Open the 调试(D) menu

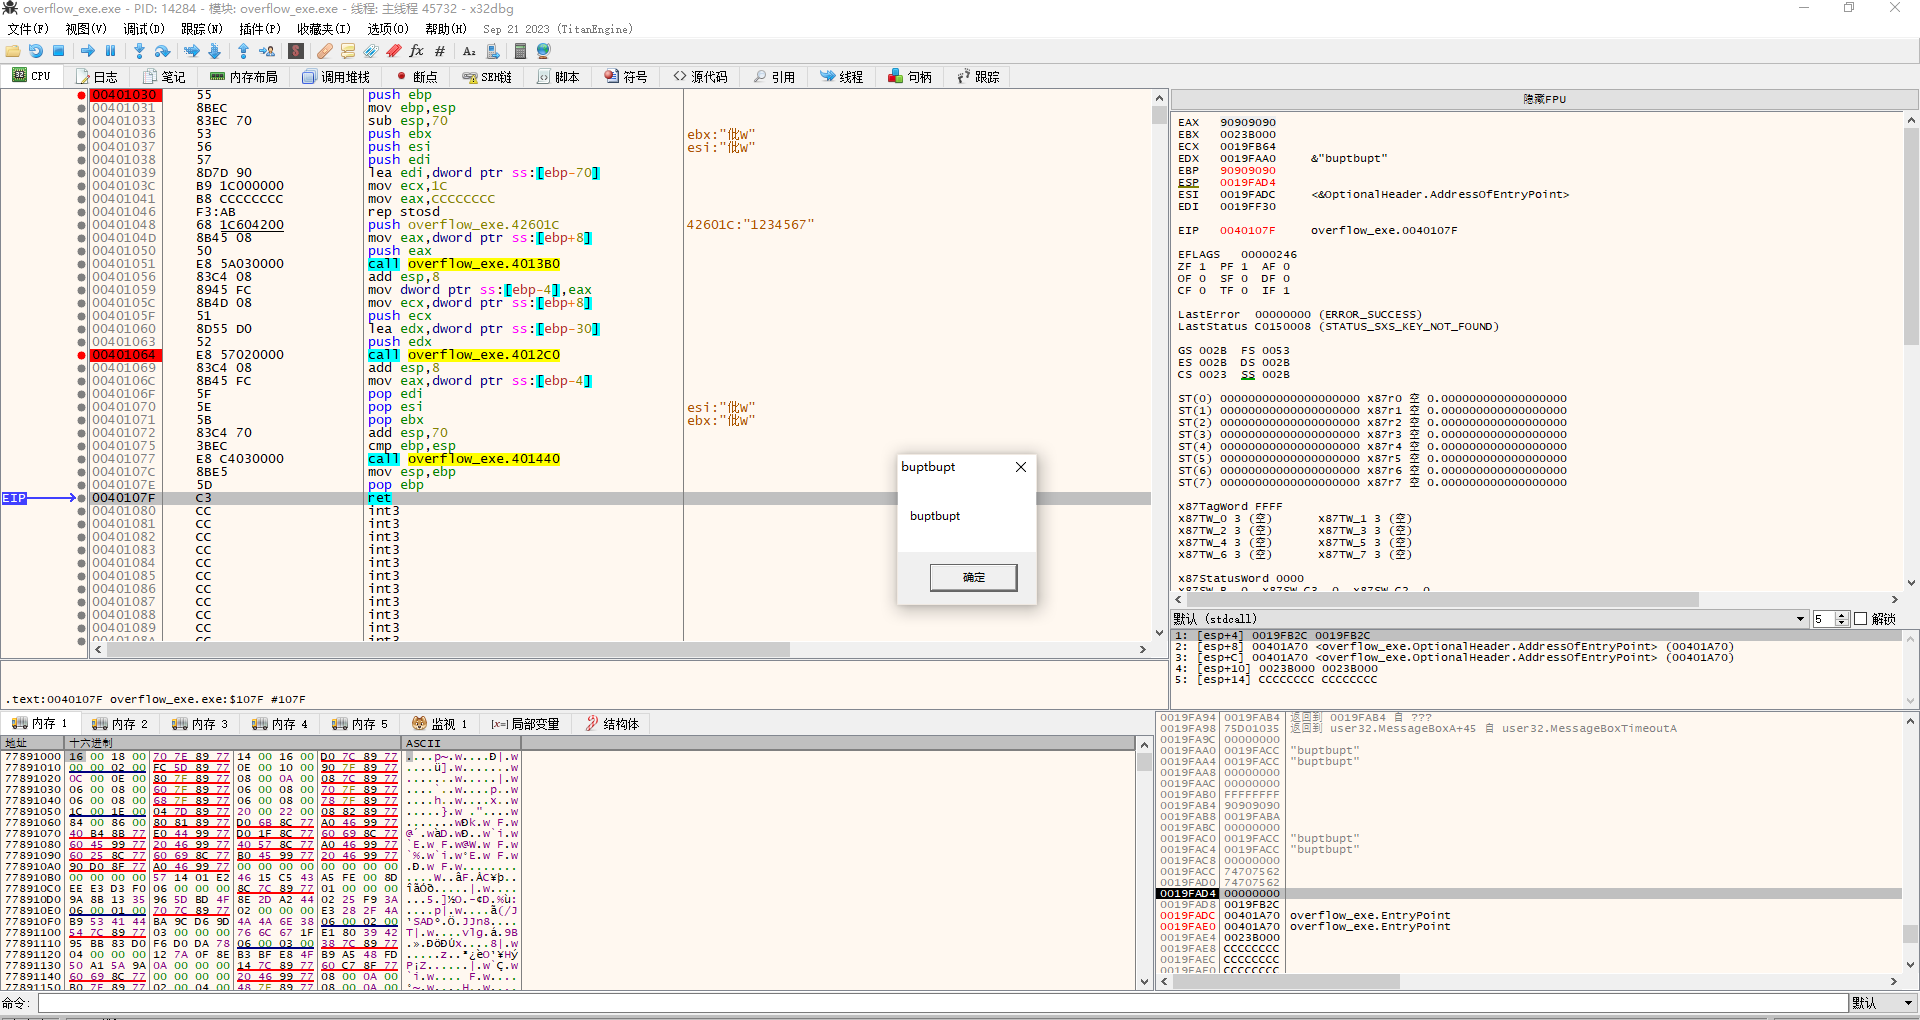click(x=144, y=29)
